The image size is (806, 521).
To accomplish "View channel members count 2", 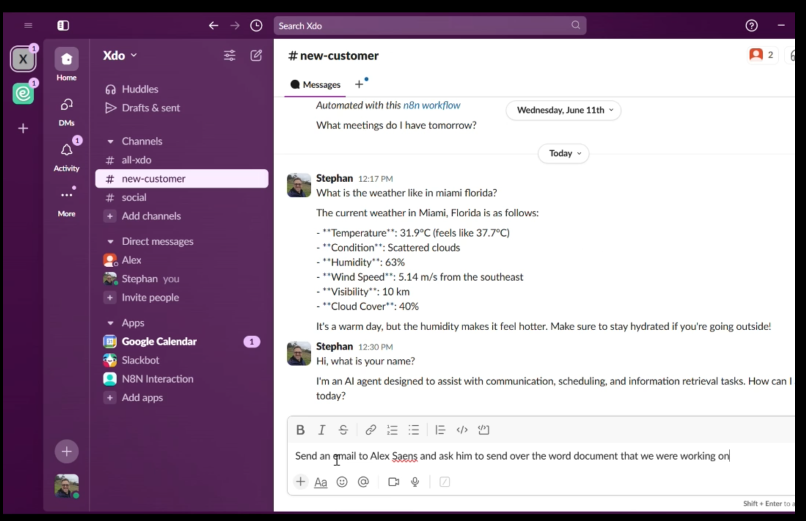I will (x=762, y=55).
